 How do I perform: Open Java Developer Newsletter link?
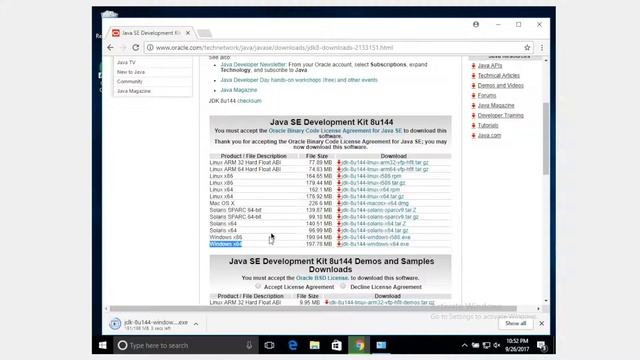pos(253,64)
